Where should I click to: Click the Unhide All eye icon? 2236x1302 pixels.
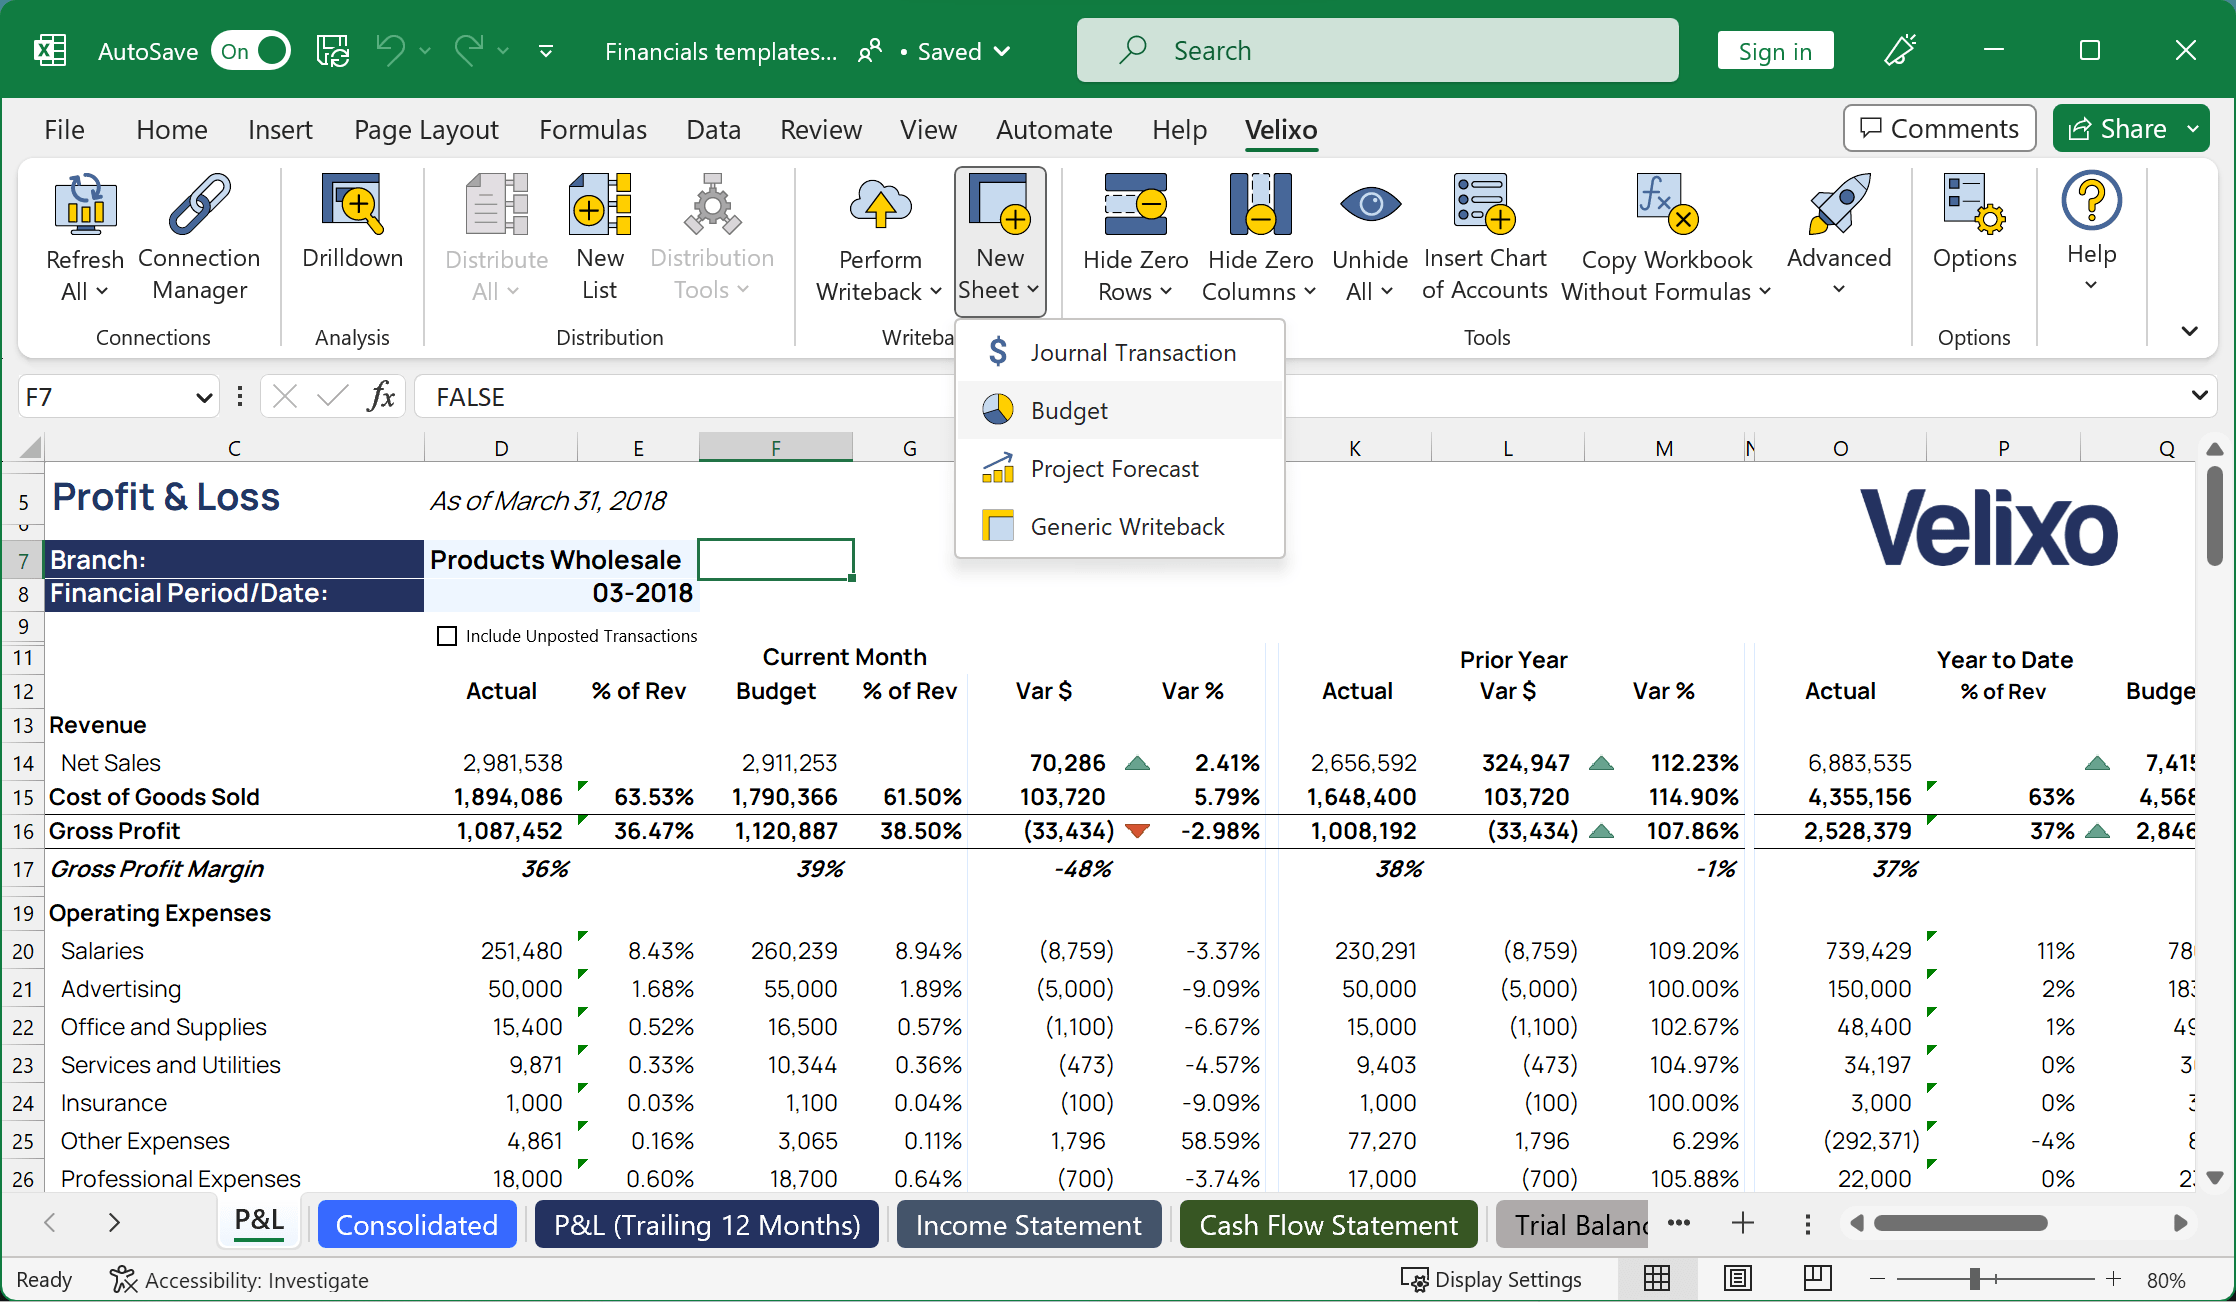[1370, 204]
